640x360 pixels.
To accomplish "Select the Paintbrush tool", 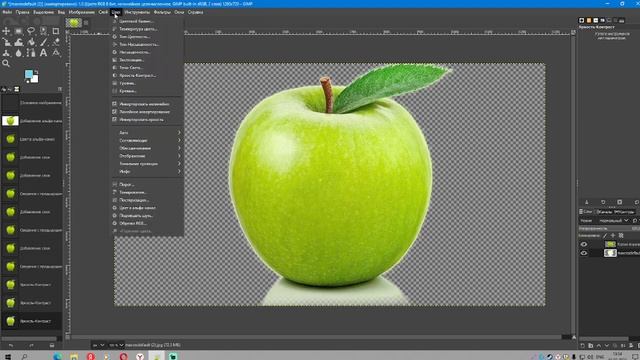I will pos(43,42).
